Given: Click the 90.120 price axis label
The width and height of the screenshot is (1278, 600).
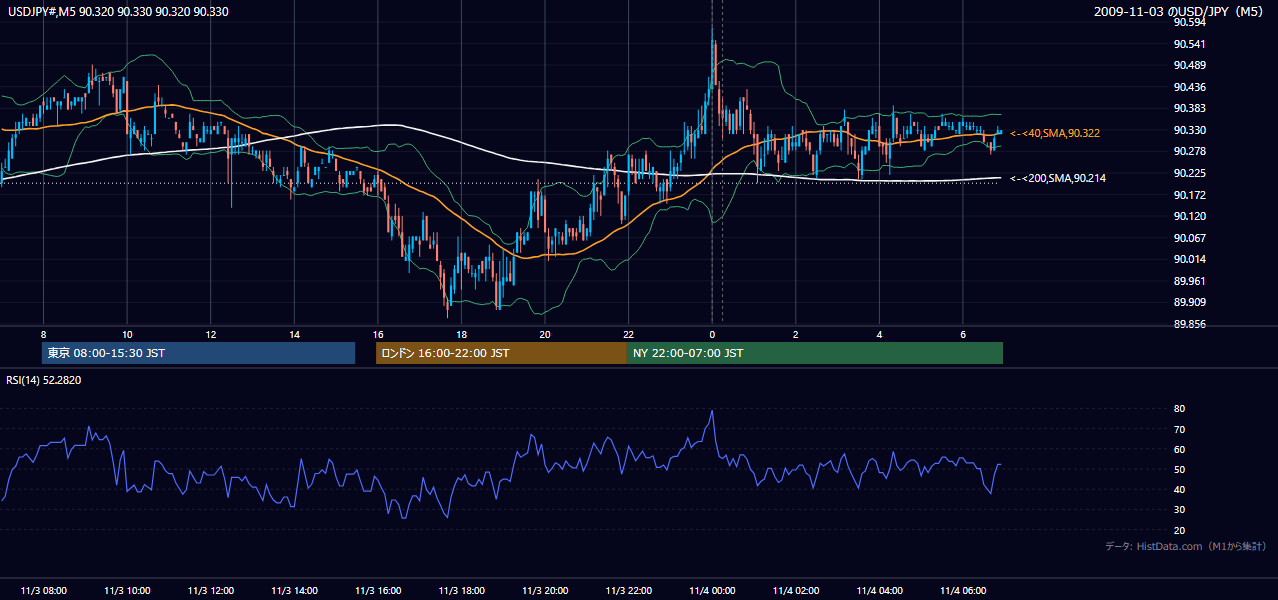Looking at the screenshot, I should pyautogui.click(x=1189, y=216).
